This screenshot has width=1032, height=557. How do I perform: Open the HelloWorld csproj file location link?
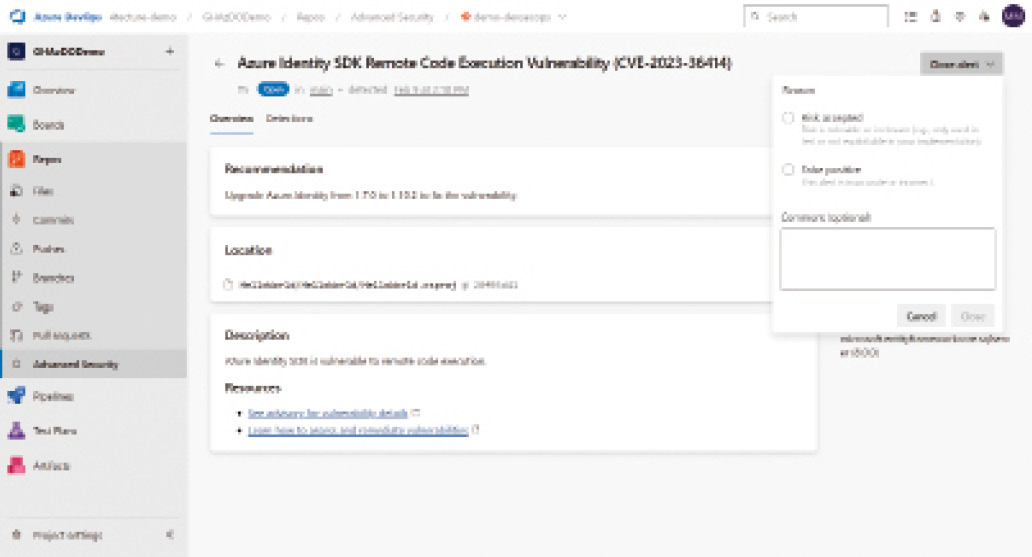347,285
